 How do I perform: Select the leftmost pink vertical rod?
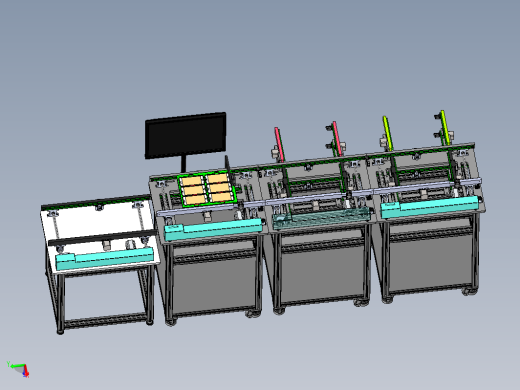279,144
